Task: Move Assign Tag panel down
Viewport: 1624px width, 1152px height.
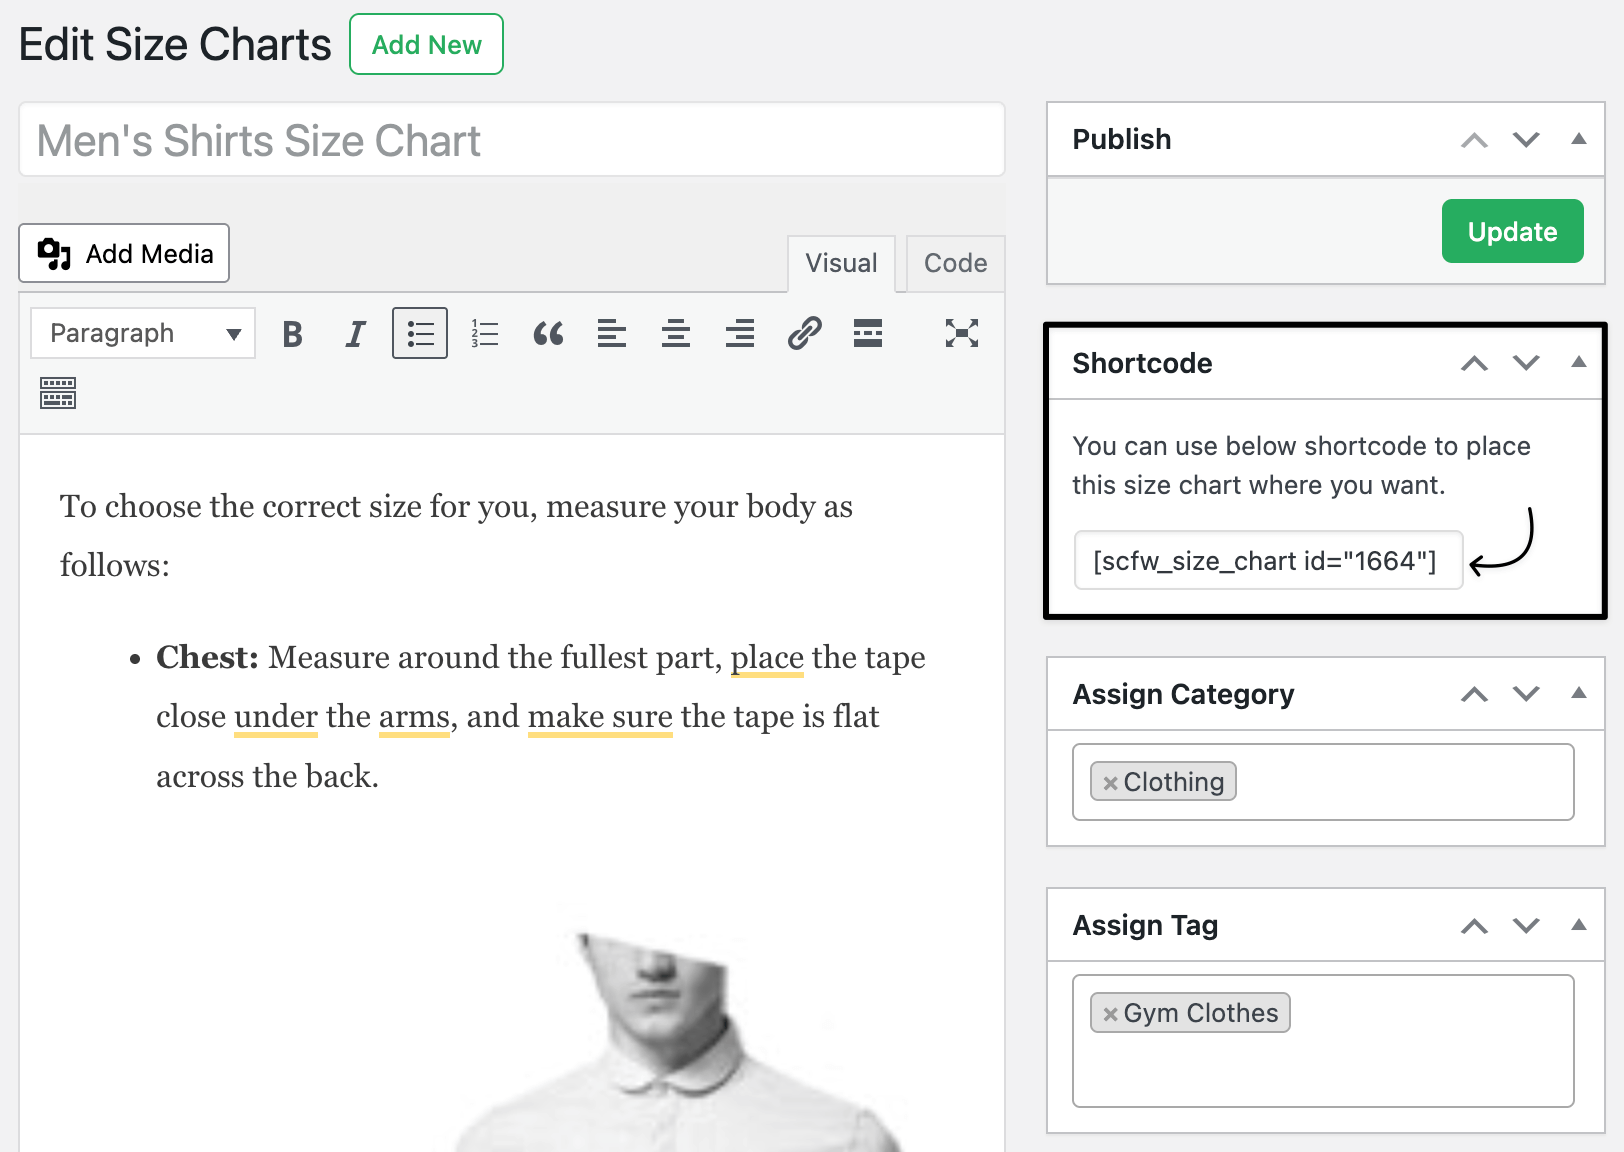Action: click(x=1526, y=926)
